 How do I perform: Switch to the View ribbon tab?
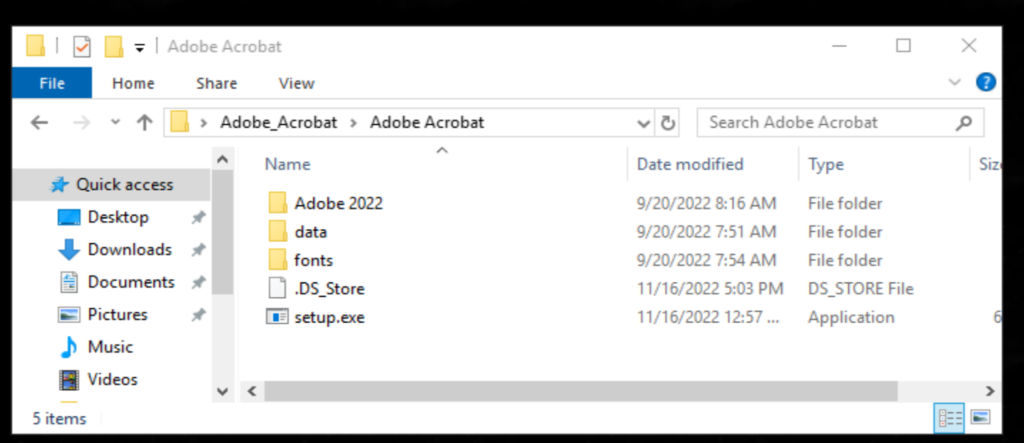[296, 84]
